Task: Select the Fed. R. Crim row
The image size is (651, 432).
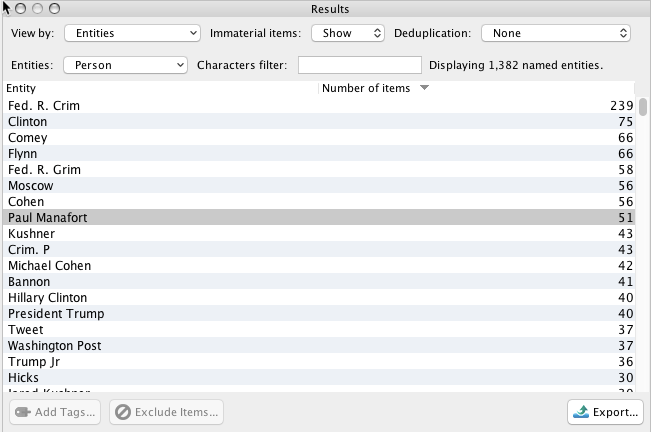Action: [319, 105]
